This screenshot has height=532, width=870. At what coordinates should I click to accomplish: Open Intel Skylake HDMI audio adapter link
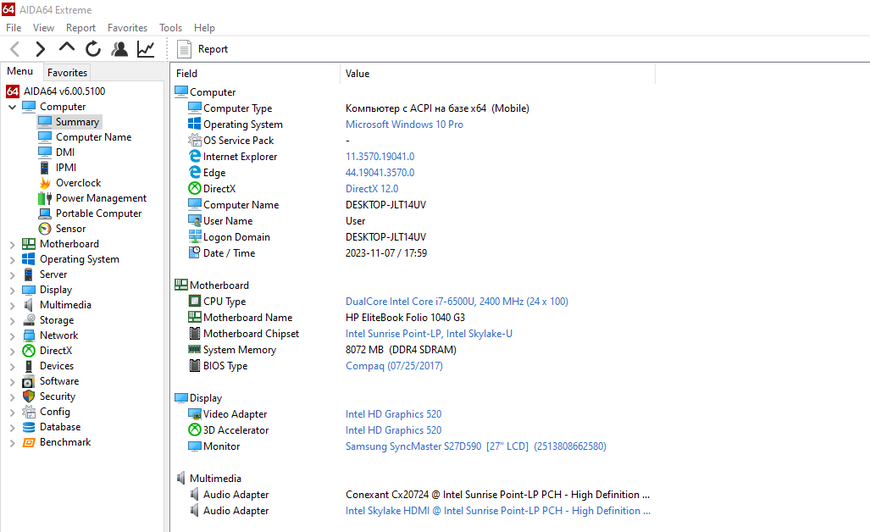498,510
